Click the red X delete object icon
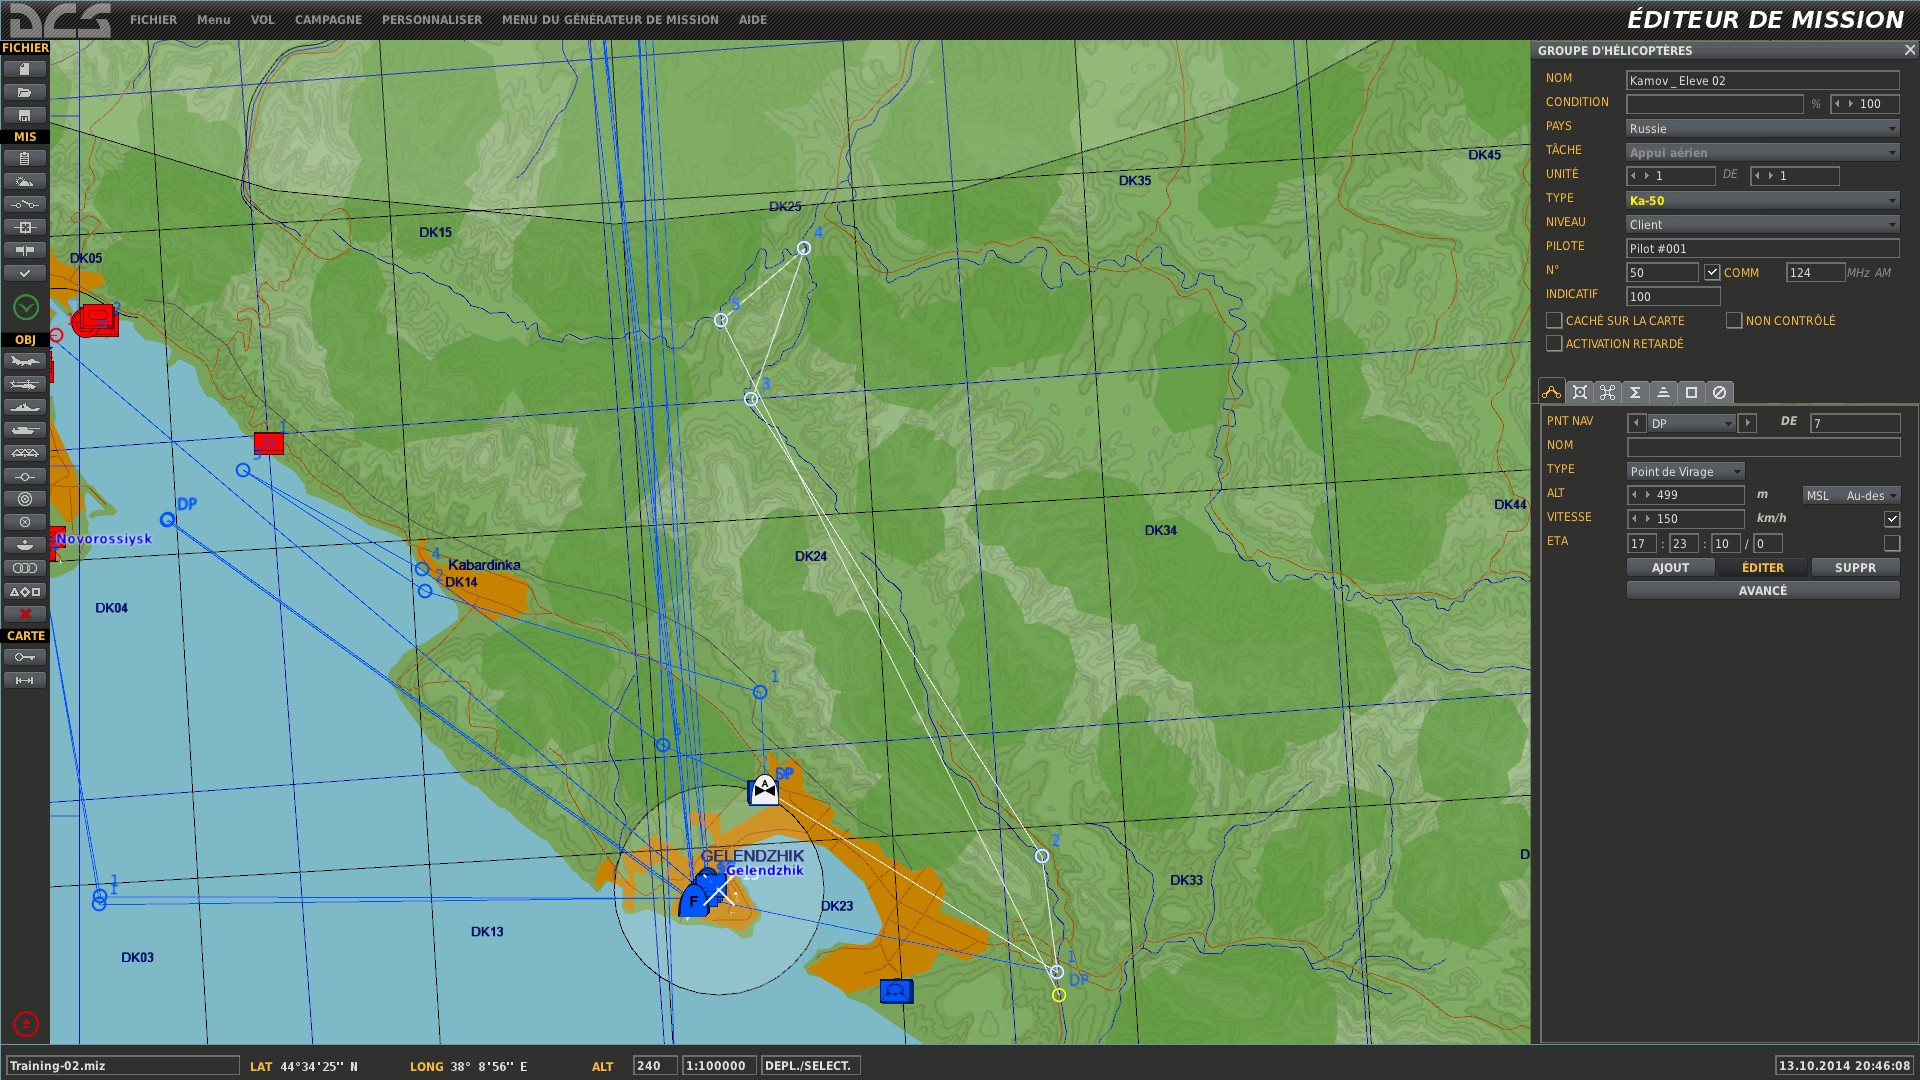The image size is (1920, 1080). 25,614
